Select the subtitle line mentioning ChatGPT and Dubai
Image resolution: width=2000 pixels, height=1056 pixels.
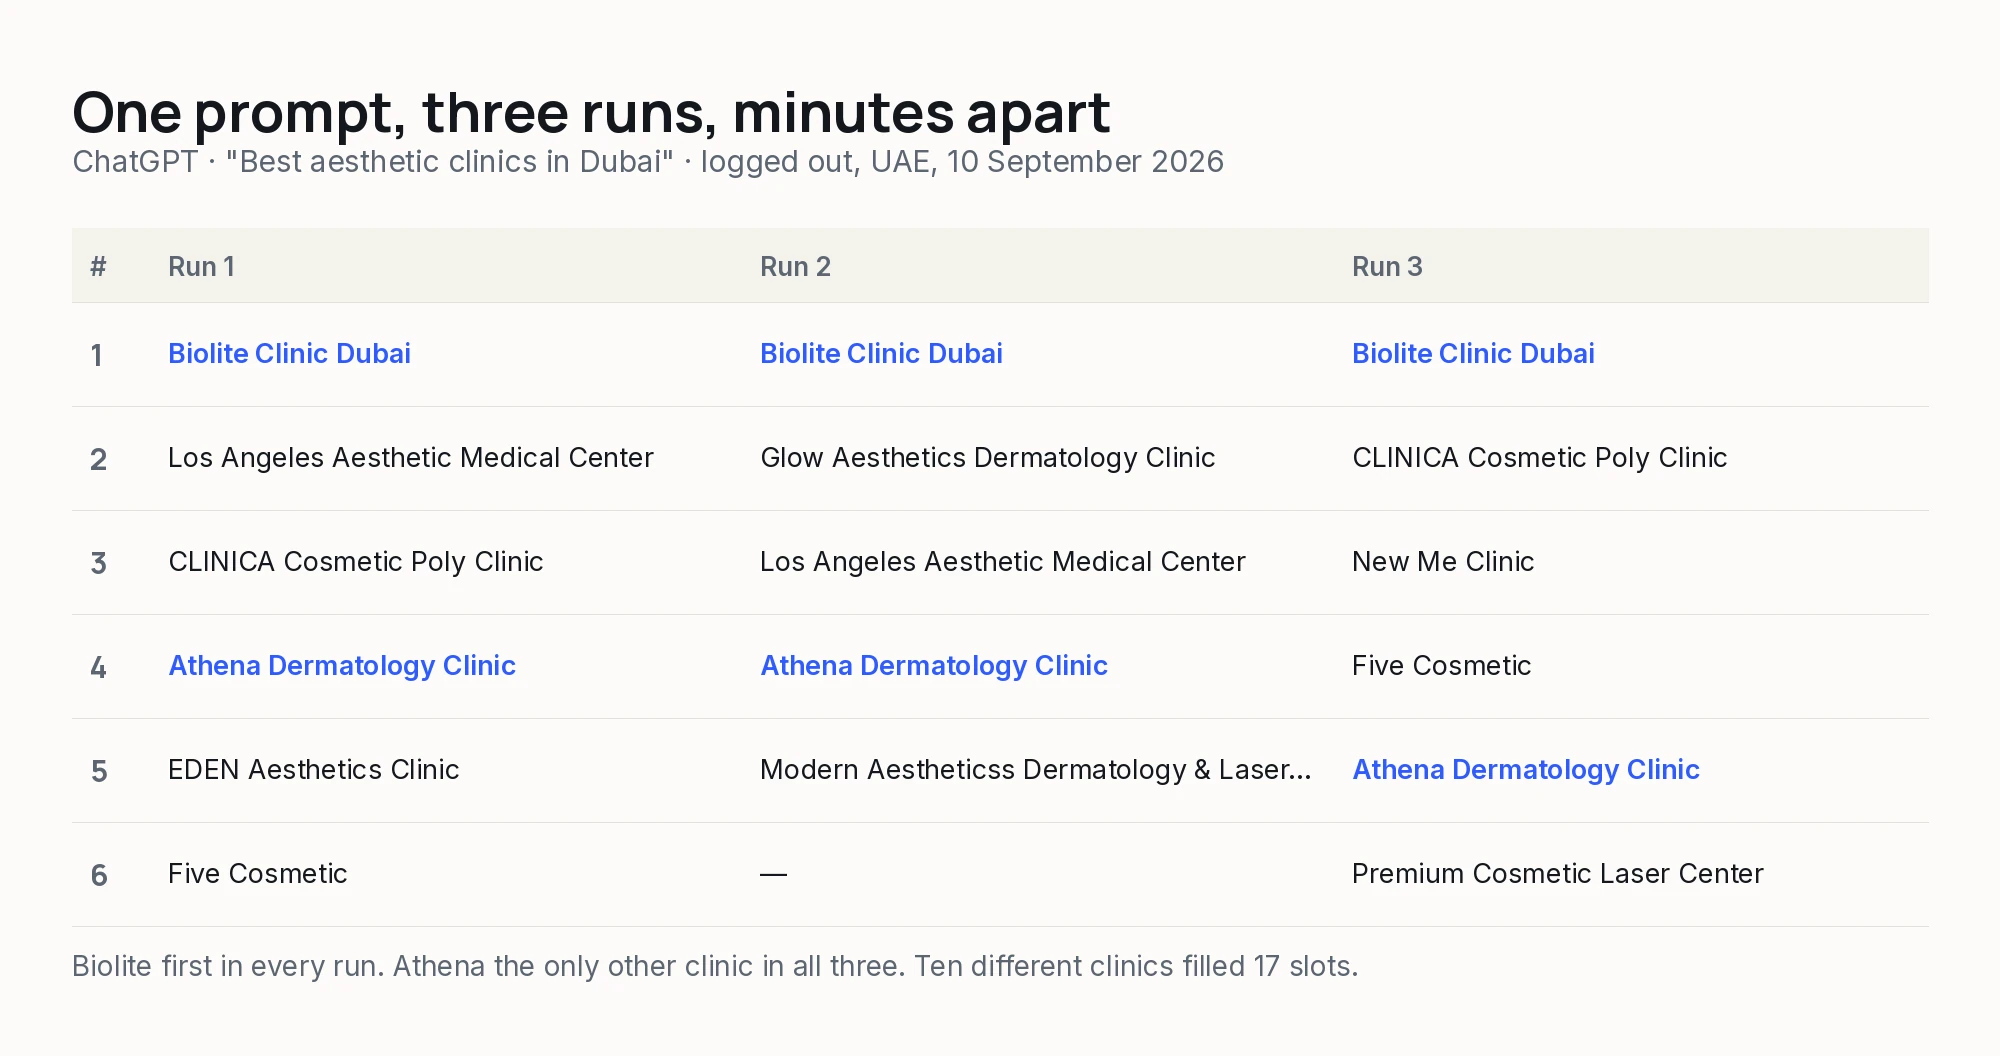[x=648, y=161]
